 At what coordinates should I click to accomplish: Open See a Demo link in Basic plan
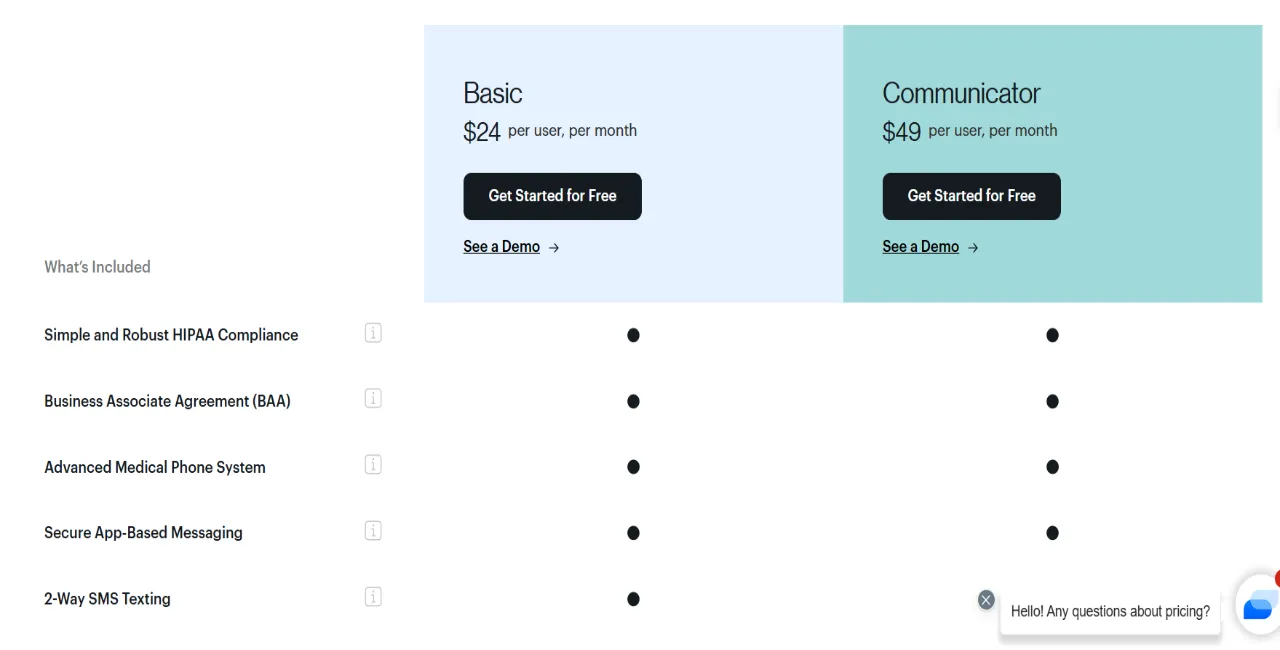(501, 247)
